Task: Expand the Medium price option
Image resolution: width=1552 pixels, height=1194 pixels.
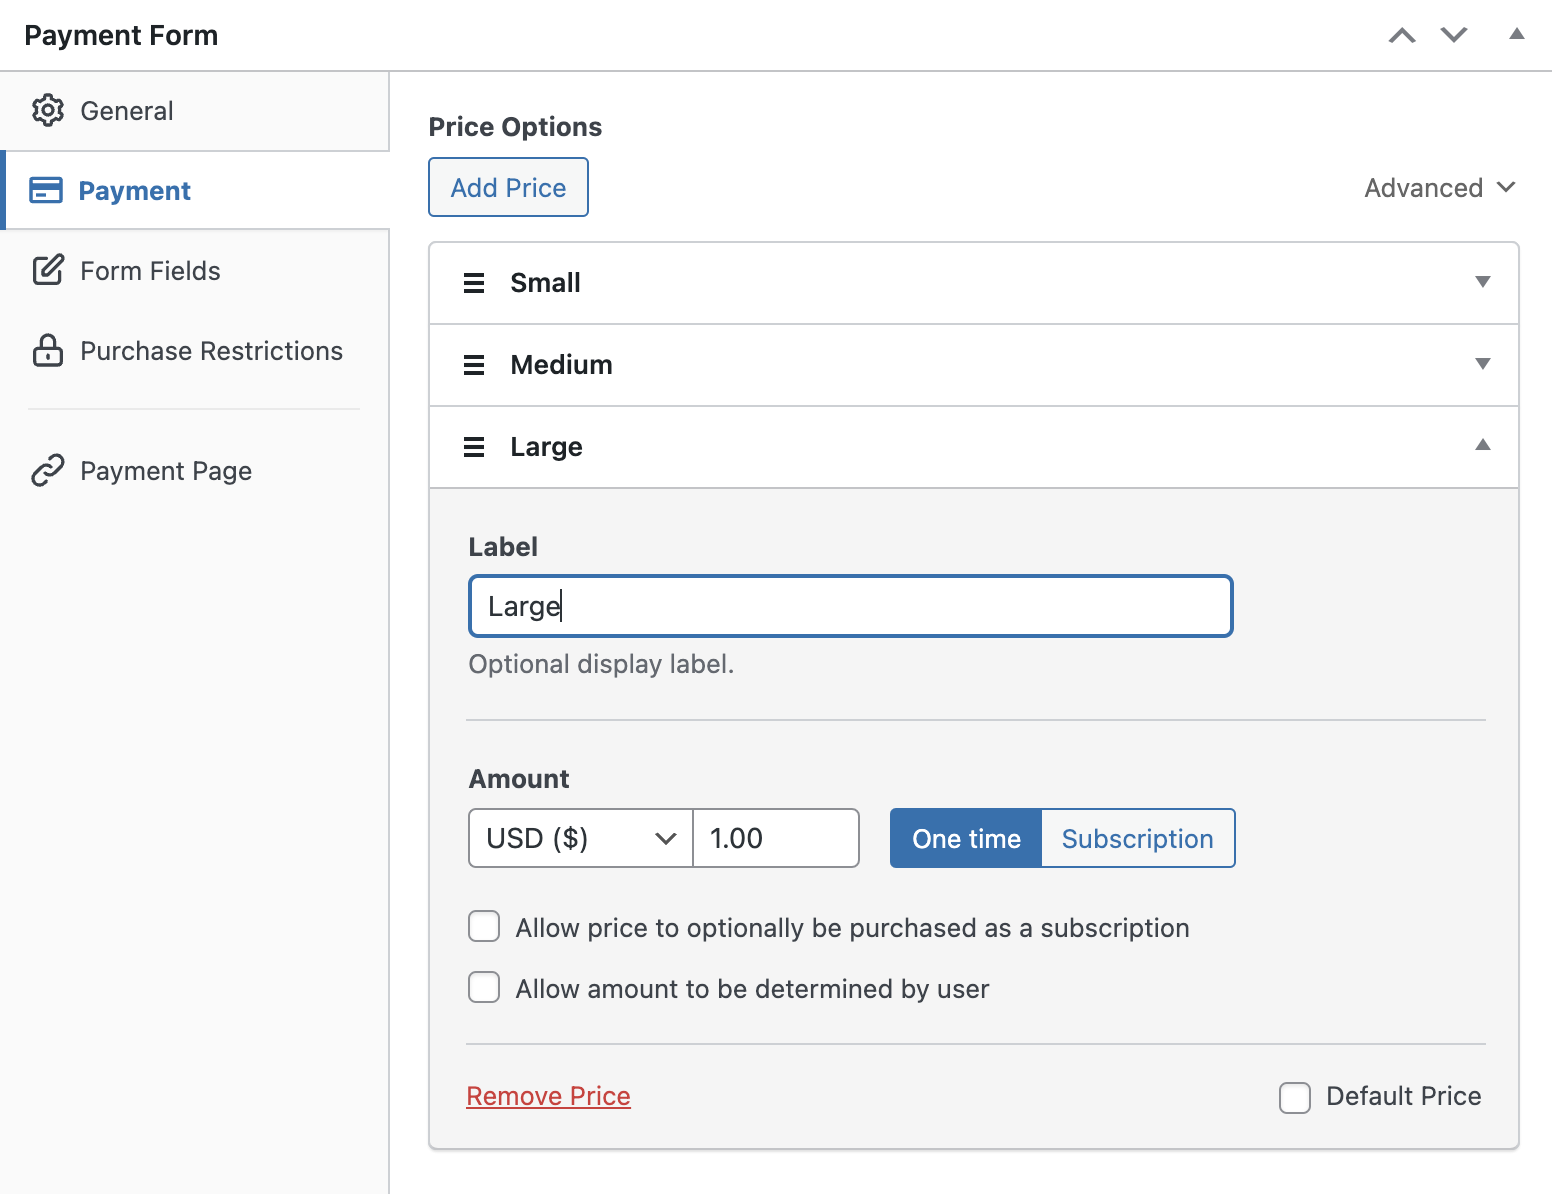Action: [x=1483, y=365]
